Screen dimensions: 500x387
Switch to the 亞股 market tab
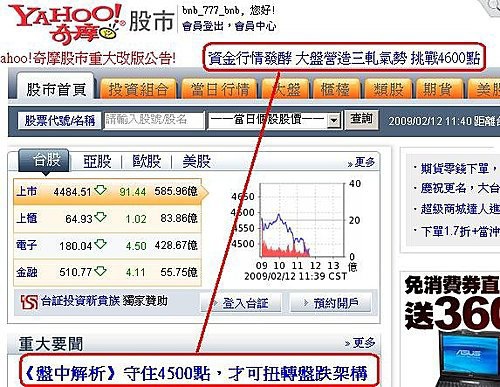(97, 162)
